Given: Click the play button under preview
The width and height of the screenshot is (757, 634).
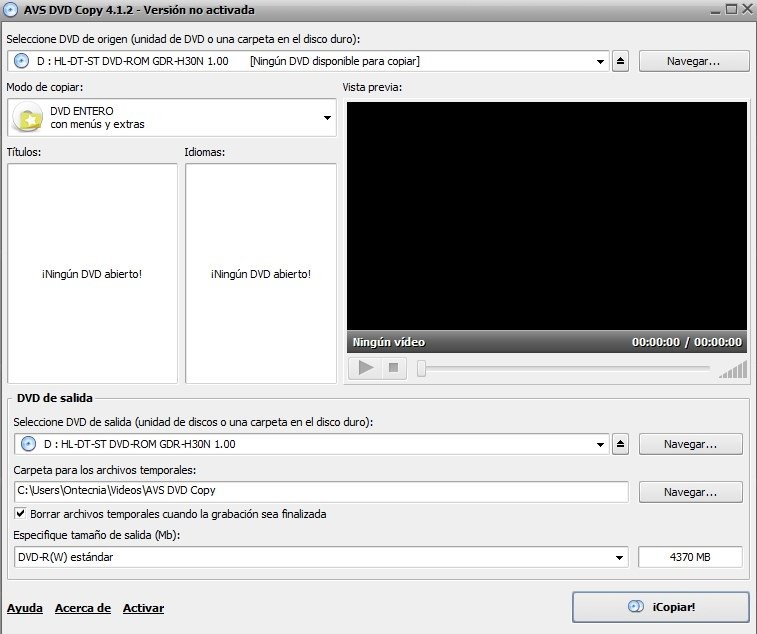Looking at the screenshot, I should pyautogui.click(x=365, y=368).
